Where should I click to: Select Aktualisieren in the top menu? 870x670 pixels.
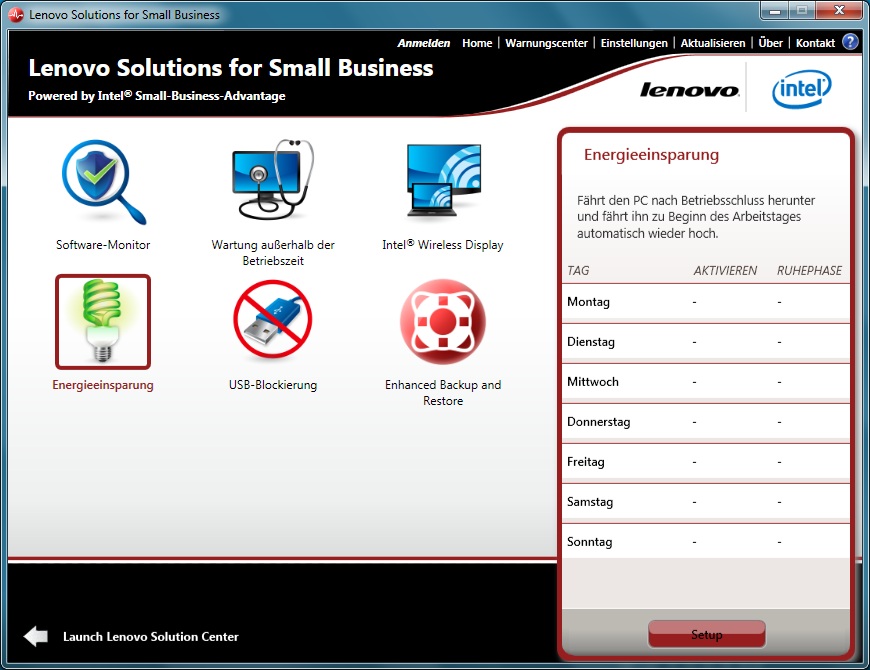713,43
